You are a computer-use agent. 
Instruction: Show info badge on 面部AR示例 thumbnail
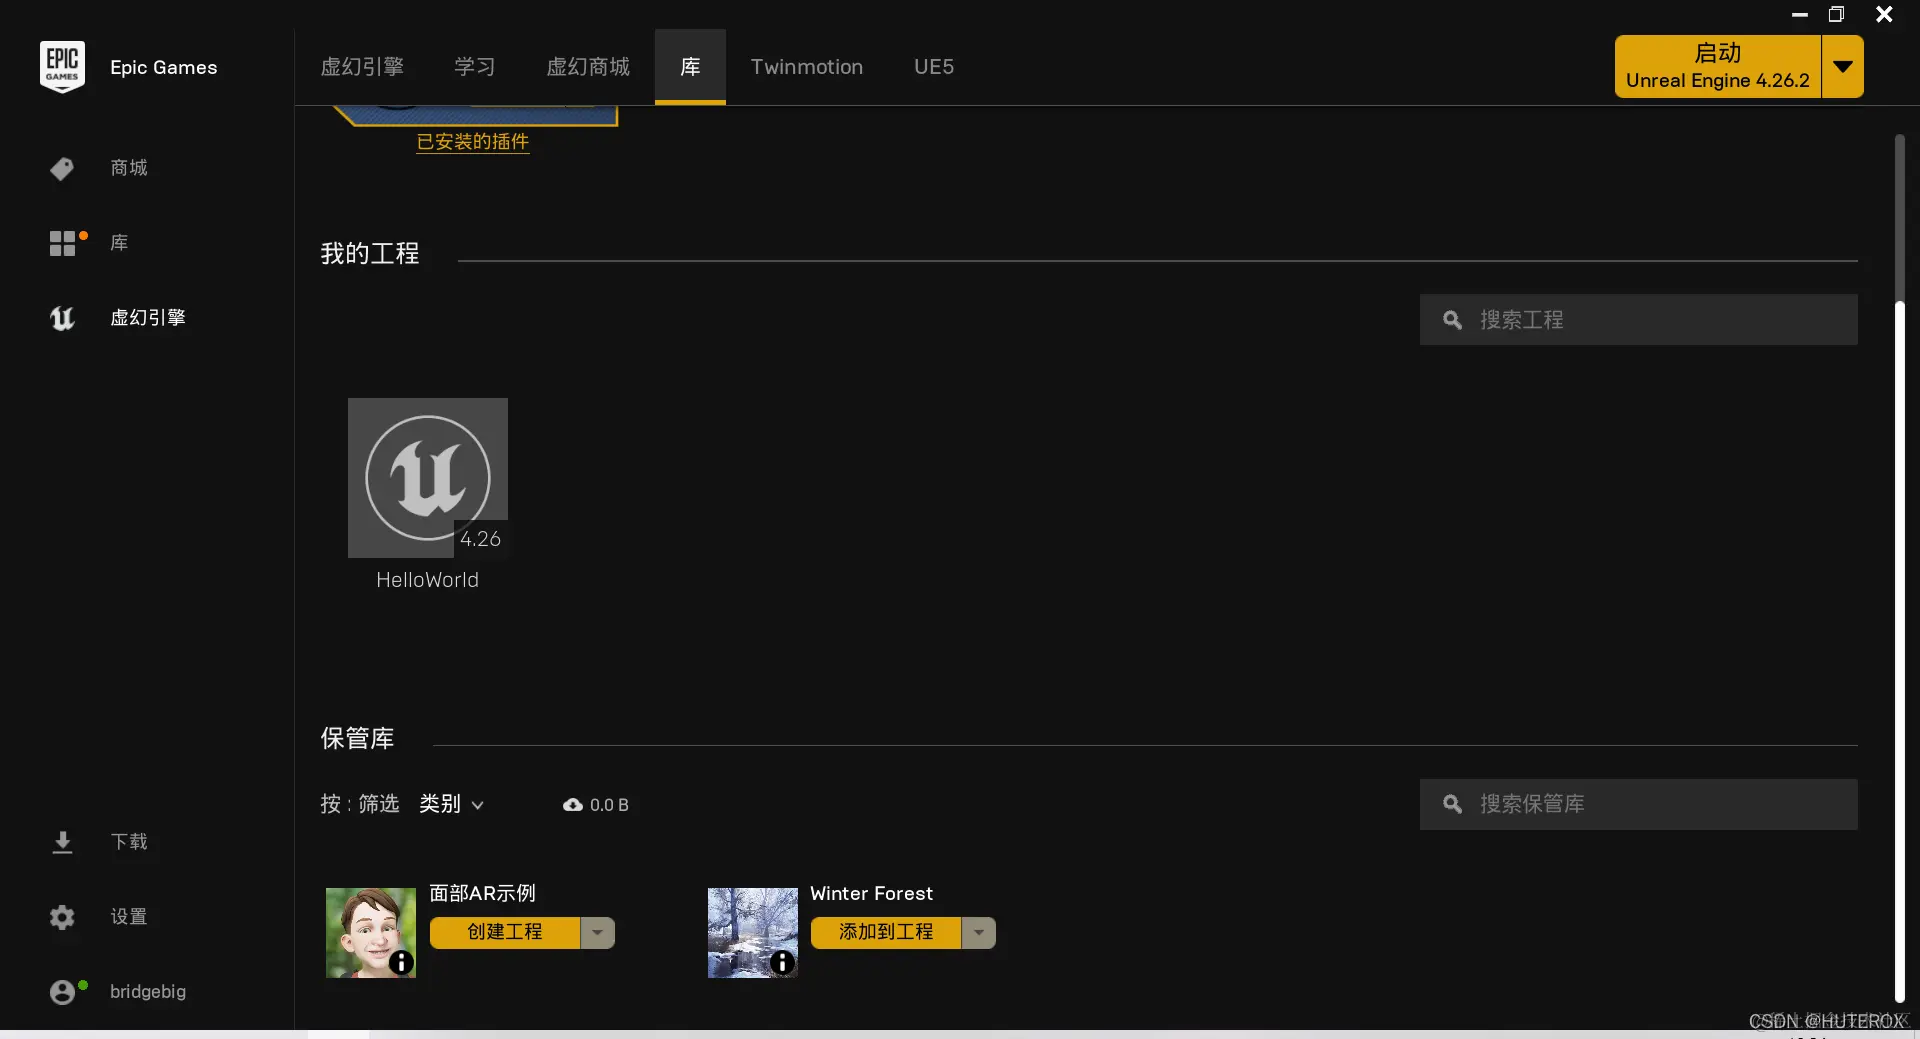[x=401, y=962]
